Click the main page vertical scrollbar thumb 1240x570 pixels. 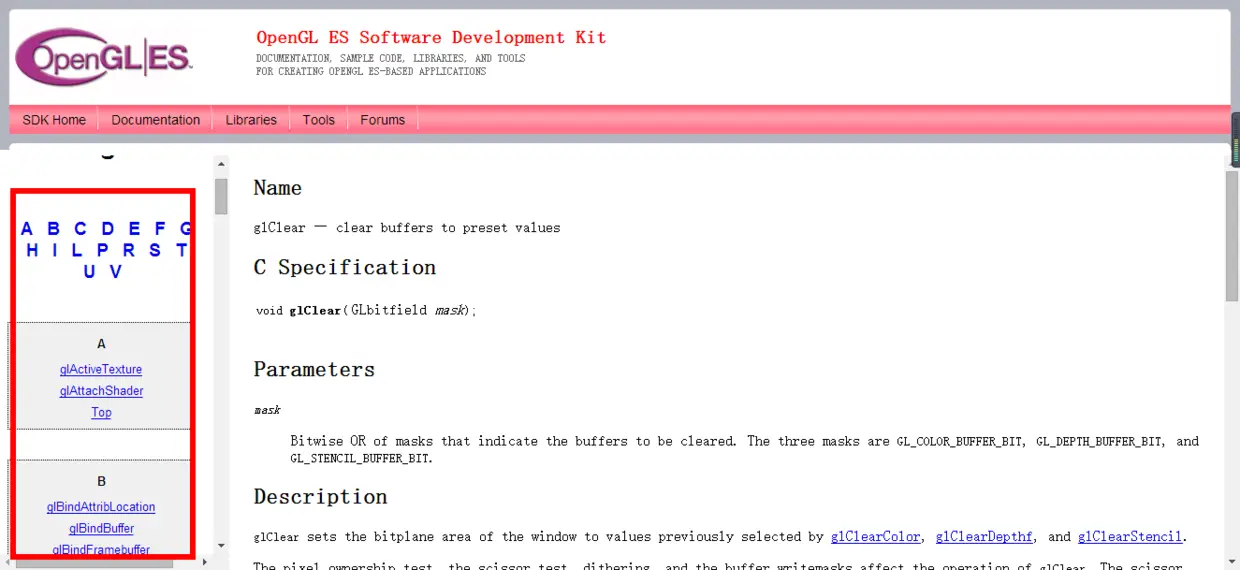pos(1232,235)
